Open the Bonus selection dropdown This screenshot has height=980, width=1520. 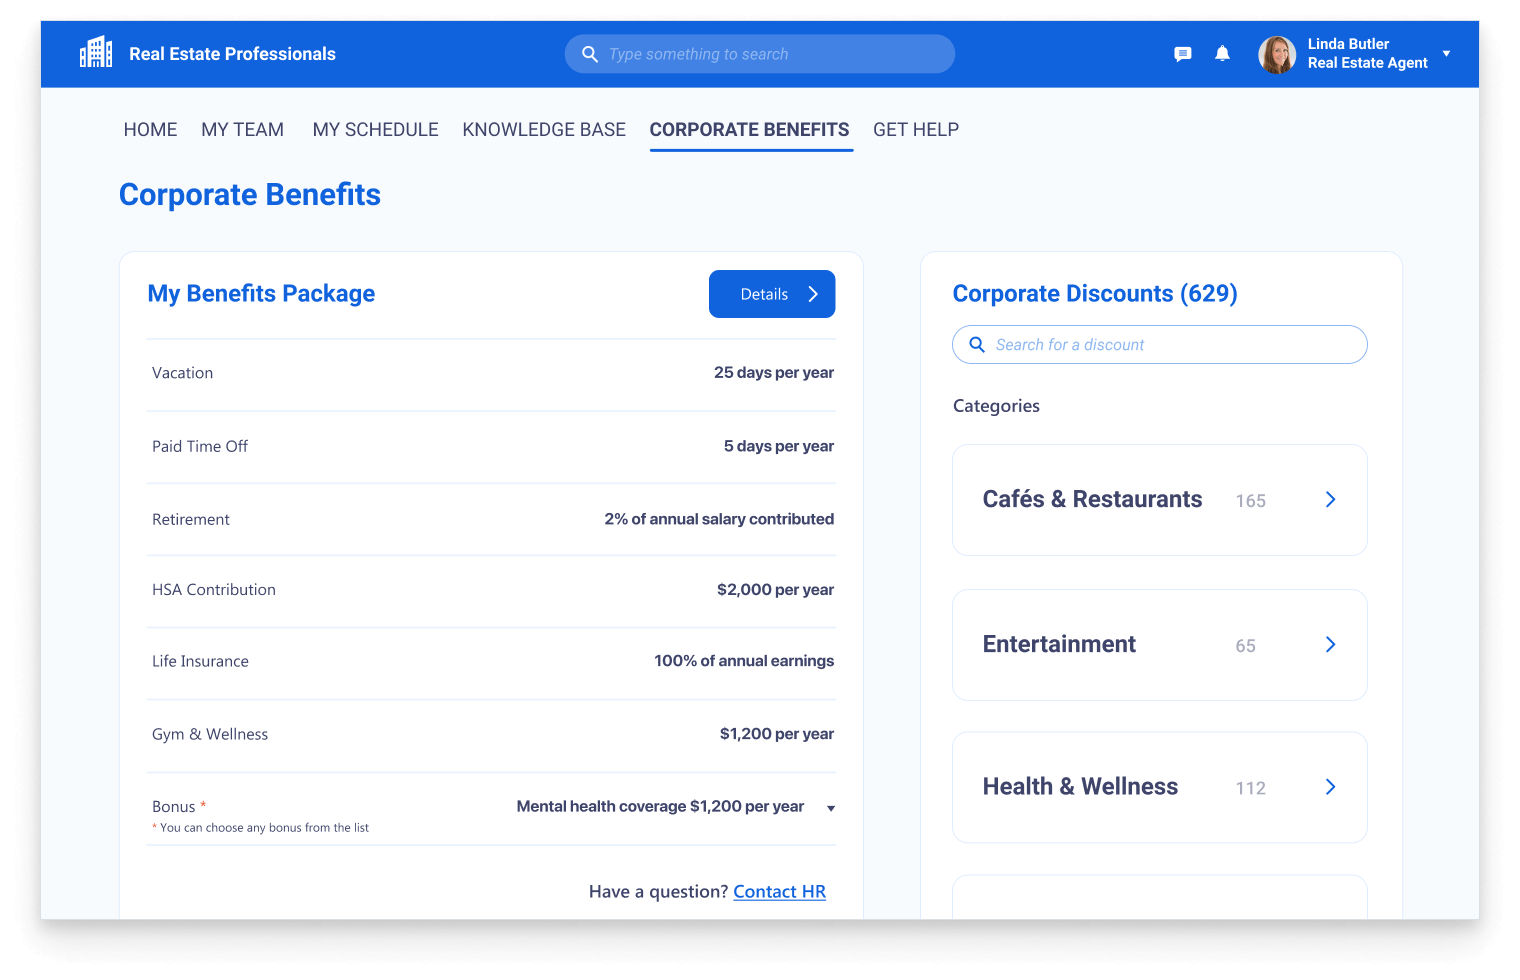[831, 808]
